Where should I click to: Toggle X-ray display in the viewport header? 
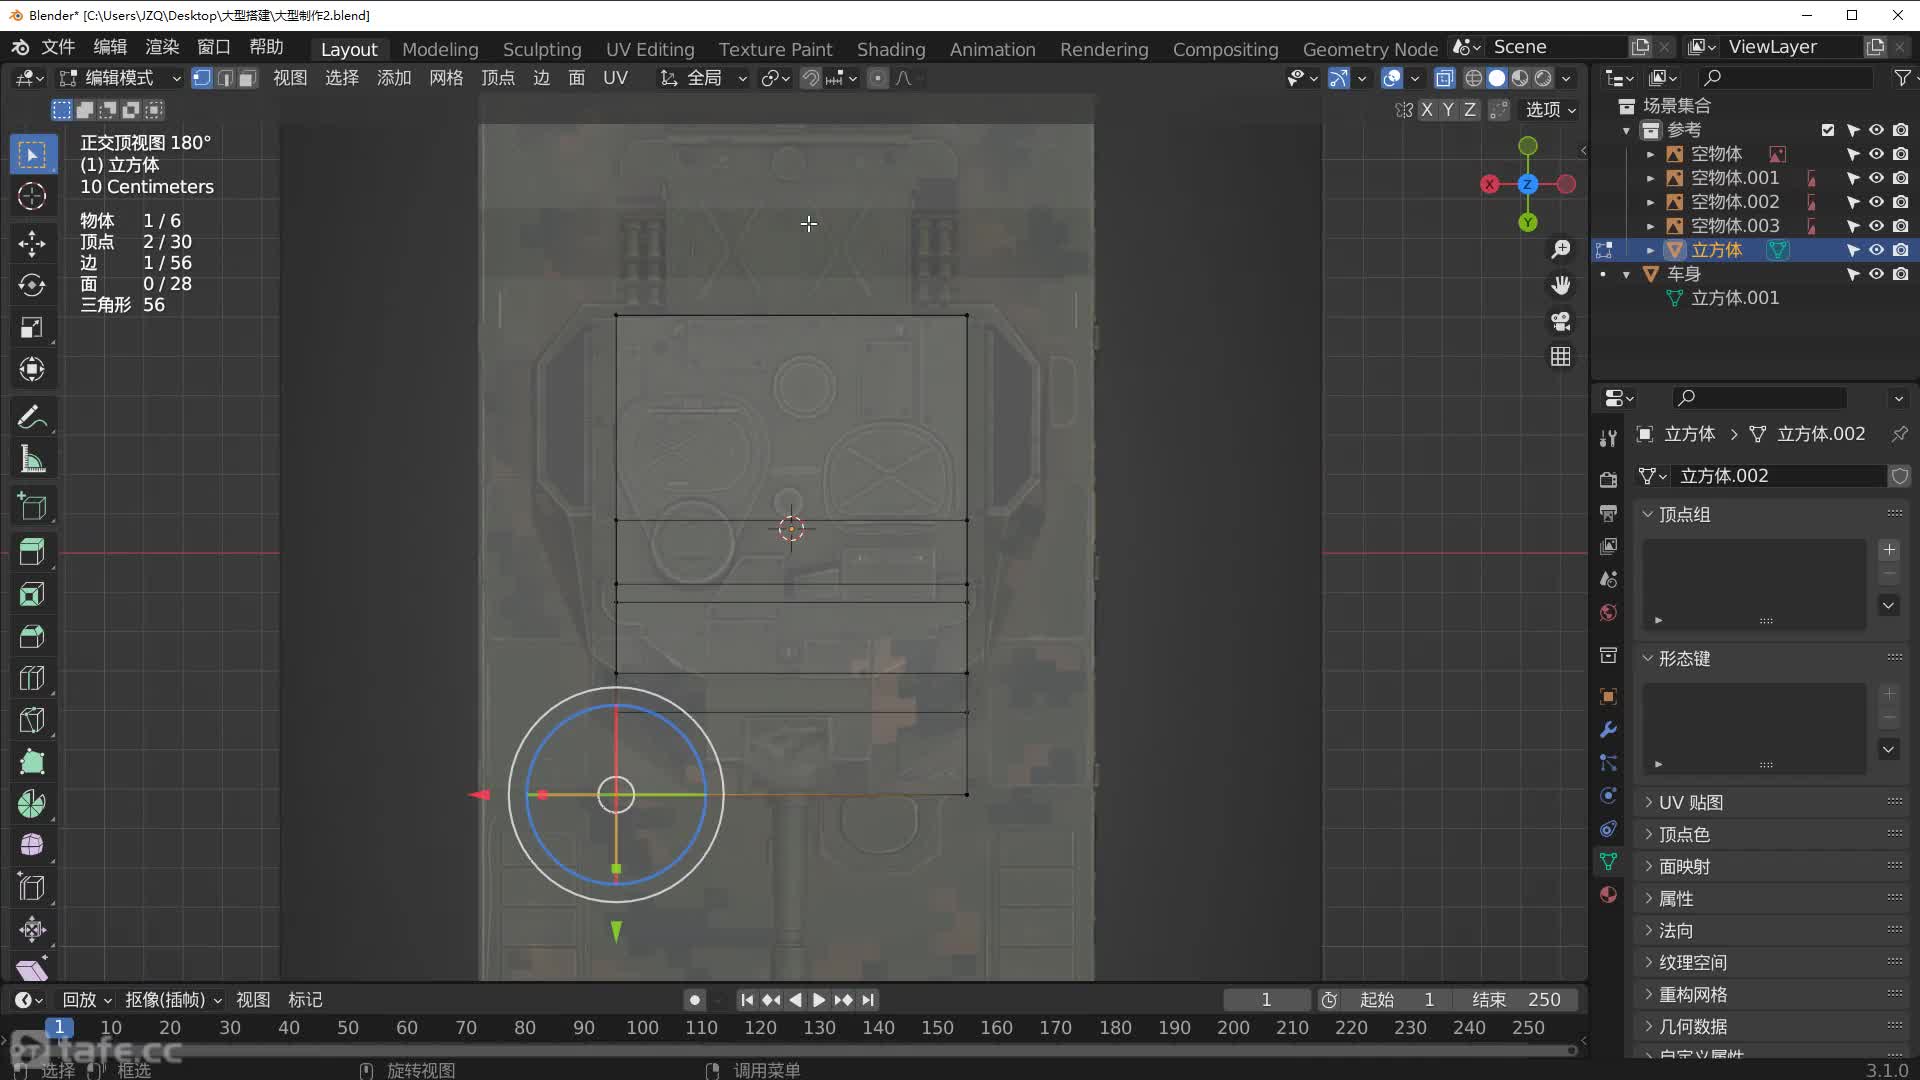pyautogui.click(x=1444, y=78)
